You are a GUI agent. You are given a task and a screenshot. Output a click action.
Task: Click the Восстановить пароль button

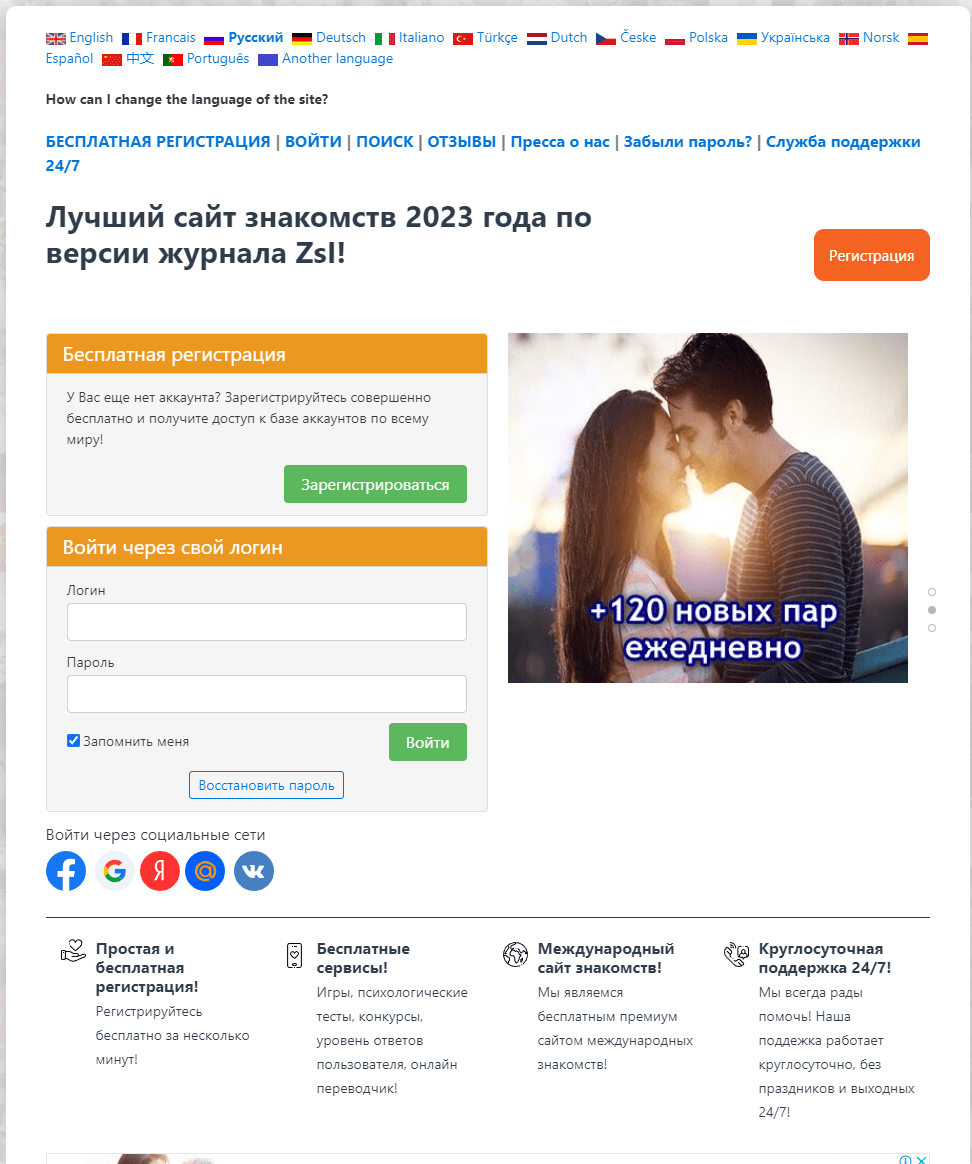(x=267, y=785)
